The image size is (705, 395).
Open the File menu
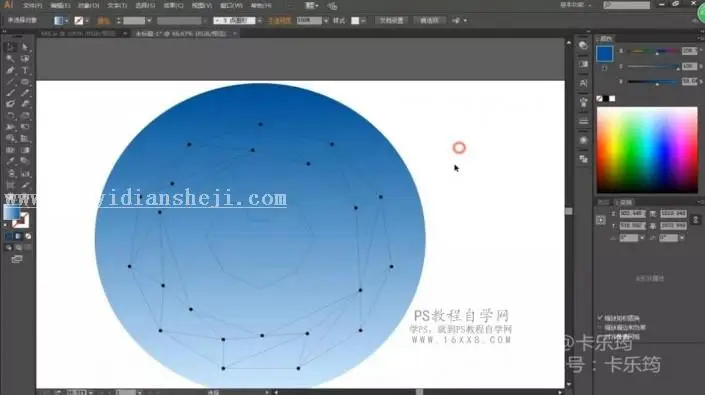pyautogui.click(x=32, y=6)
